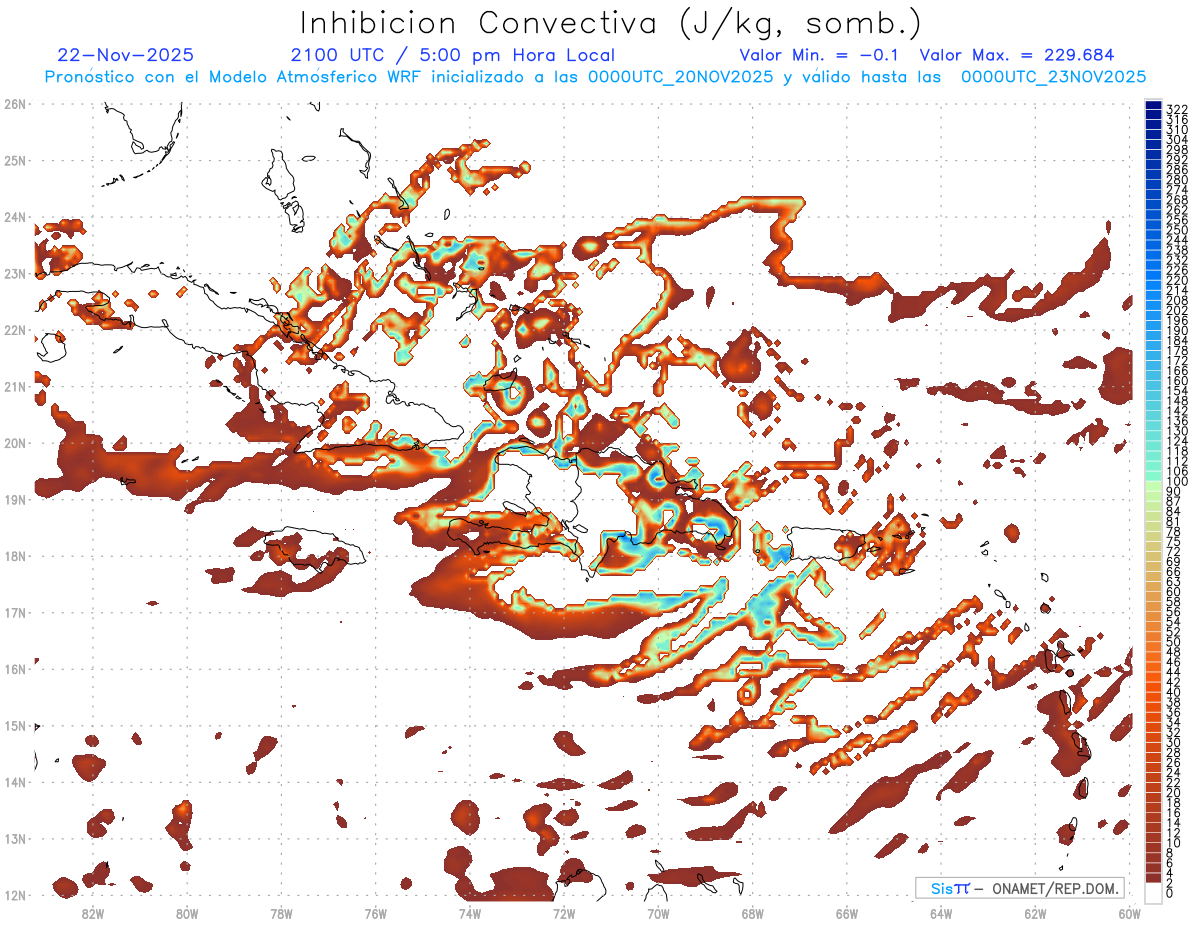This screenshot has height=927, width=1200.
Task: Click the latitude label "18N"
Action: click(14, 556)
